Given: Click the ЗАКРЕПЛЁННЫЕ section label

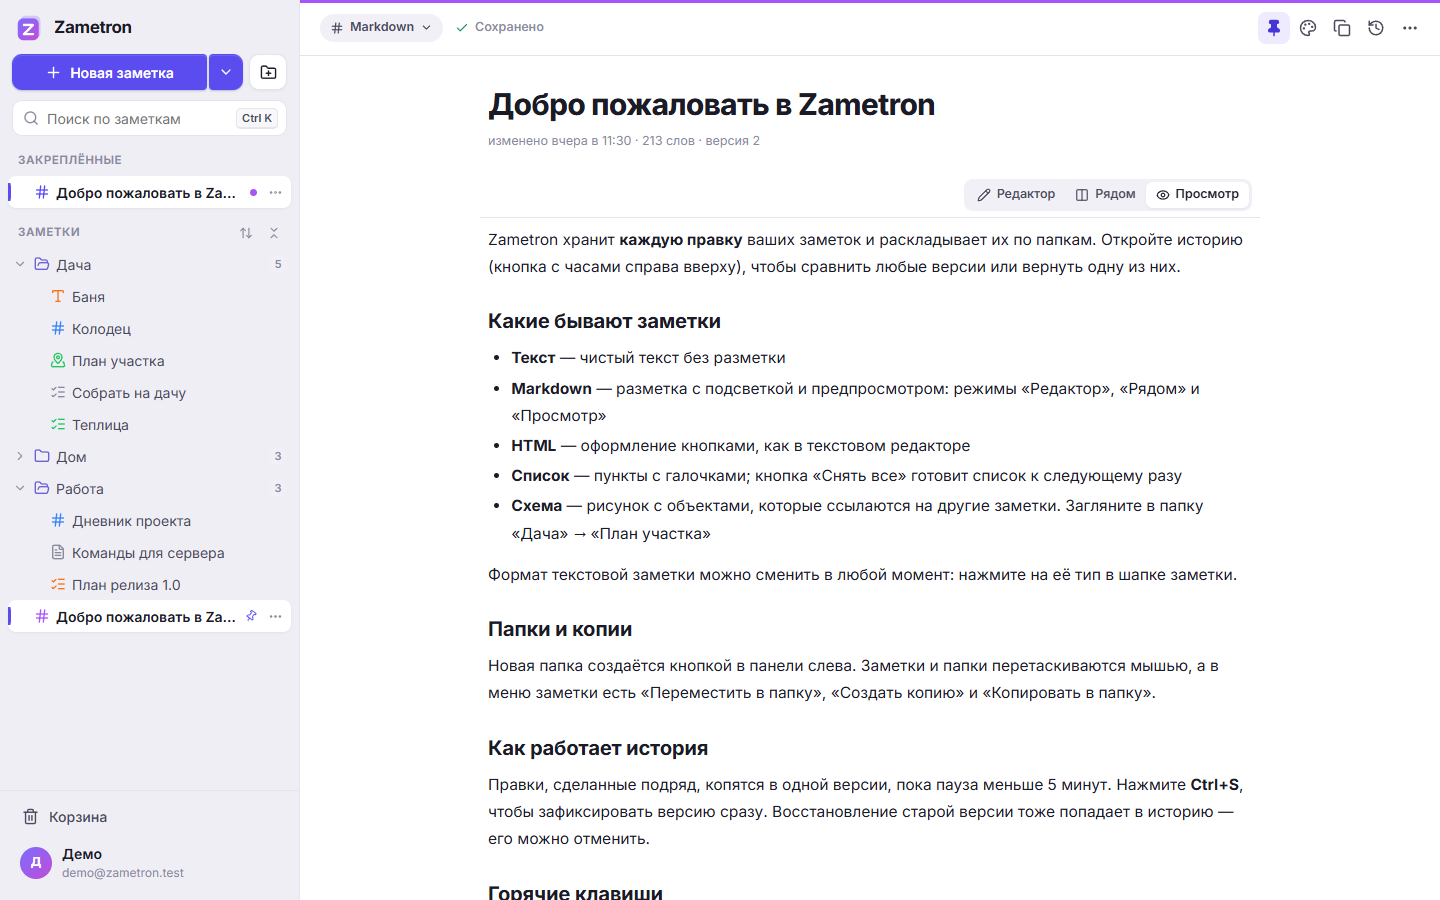Looking at the screenshot, I should [70, 160].
